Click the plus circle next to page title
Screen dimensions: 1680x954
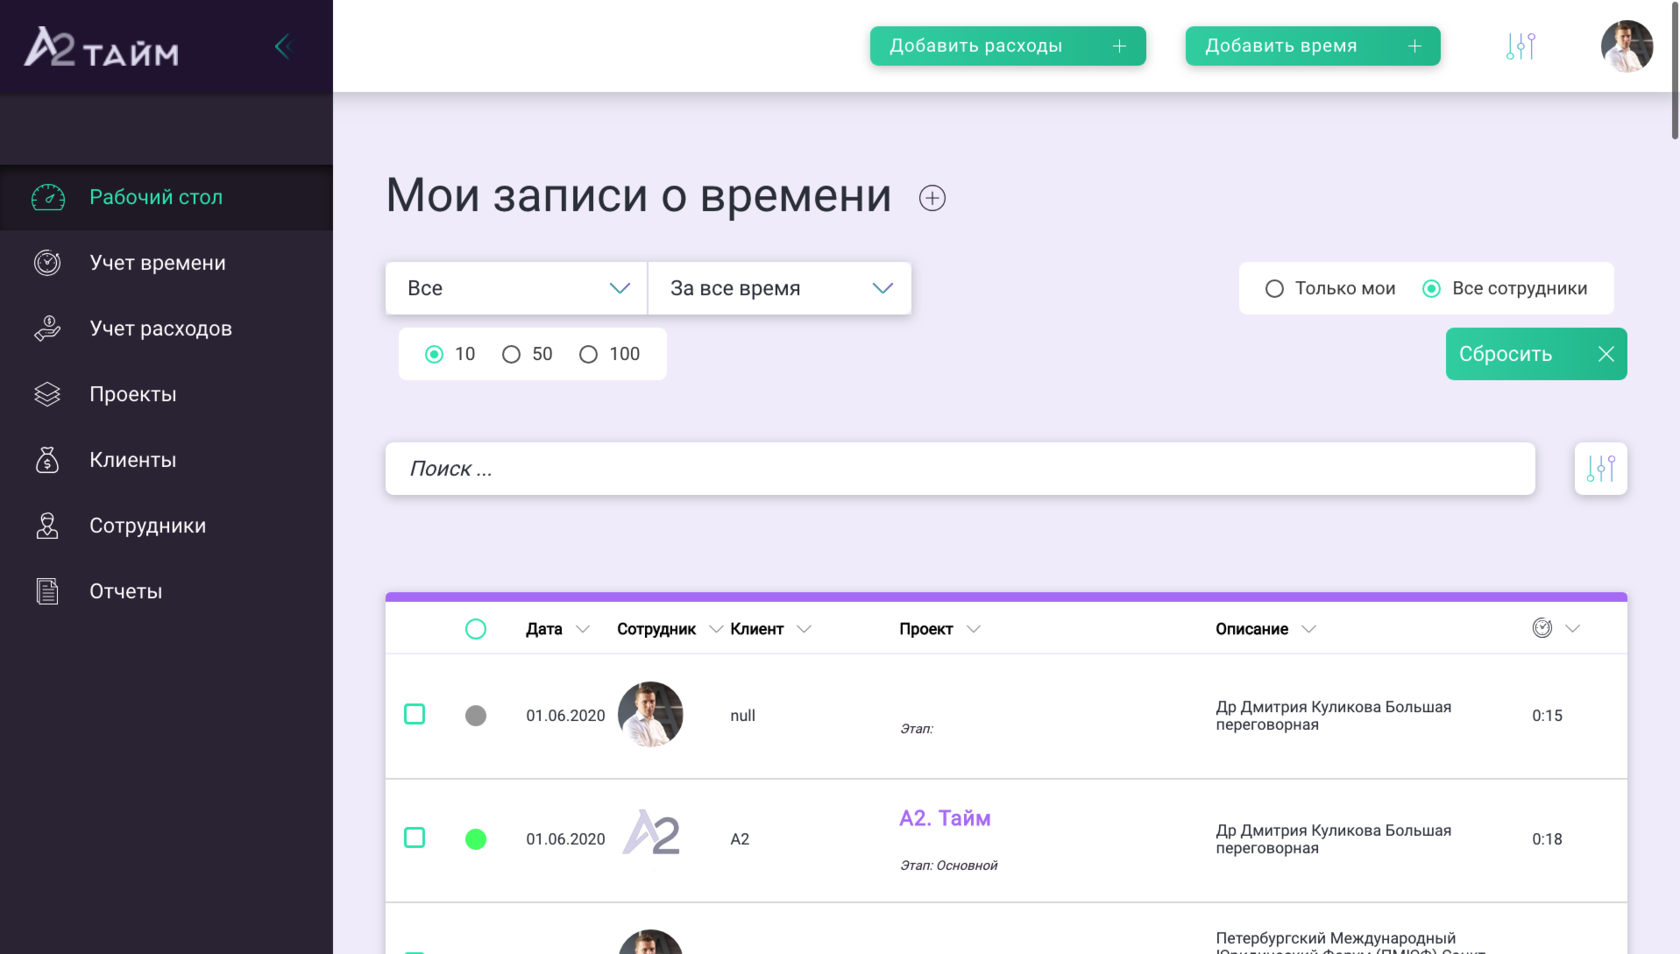pos(932,198)
